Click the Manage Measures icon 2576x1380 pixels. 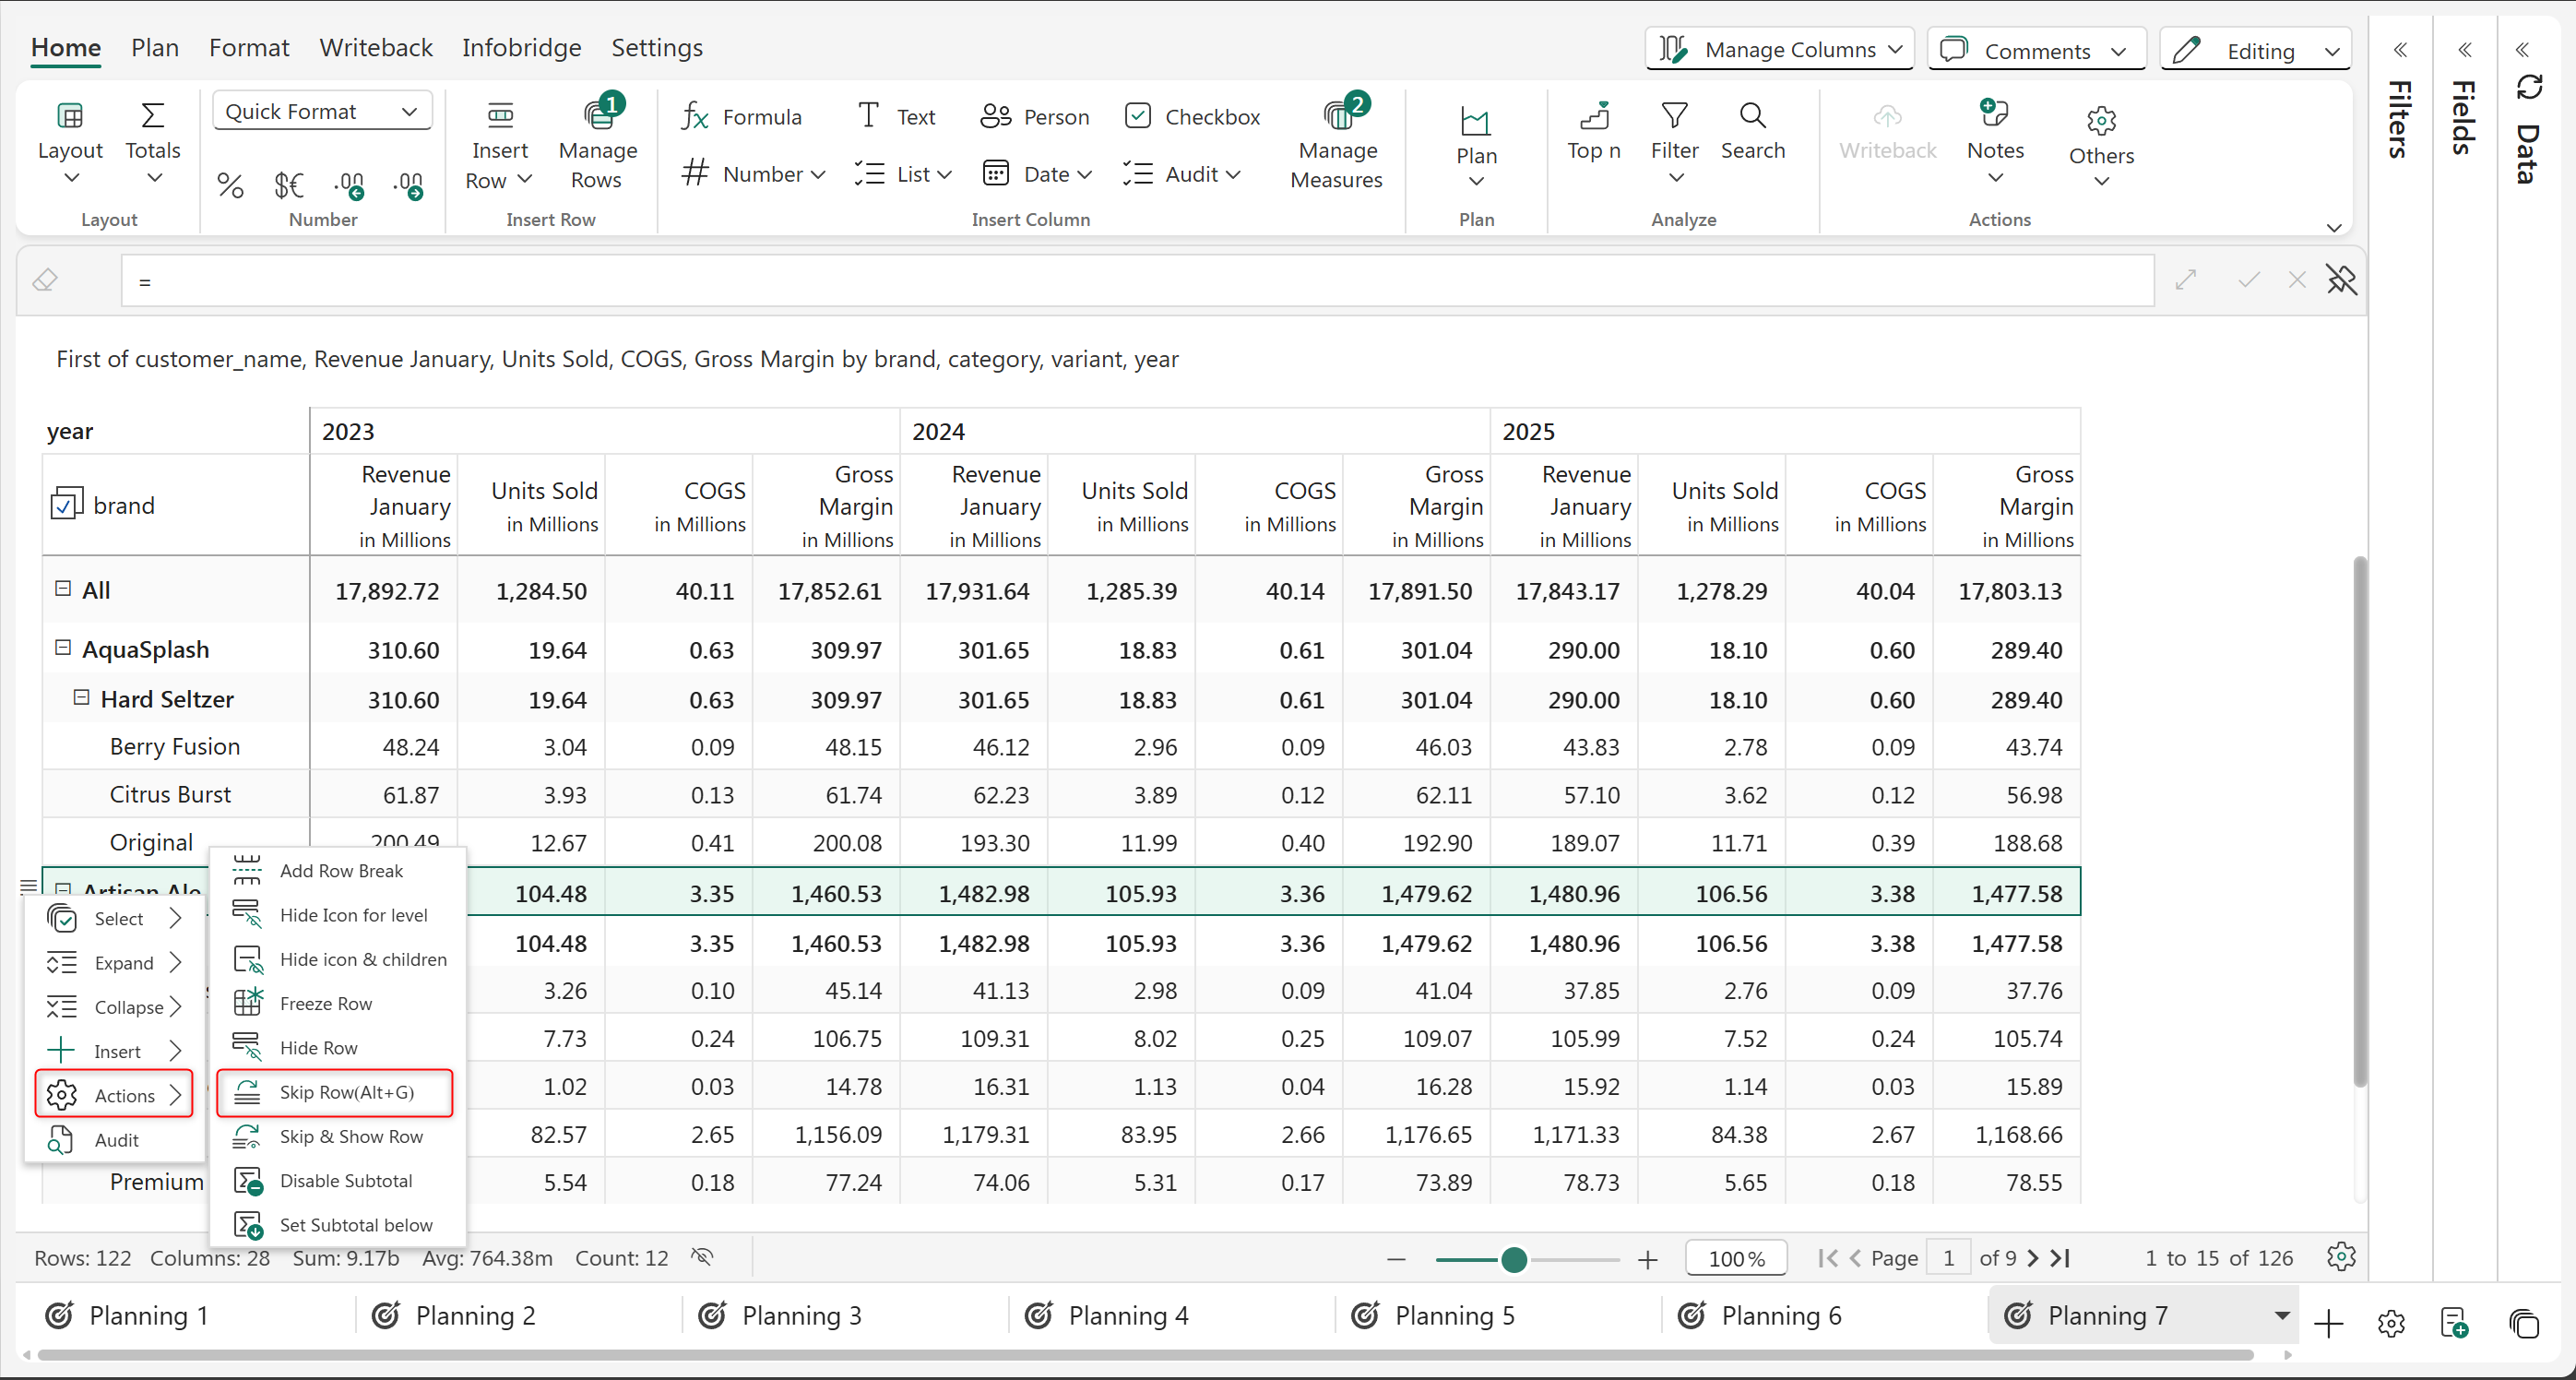click(x=1337, y=118)
